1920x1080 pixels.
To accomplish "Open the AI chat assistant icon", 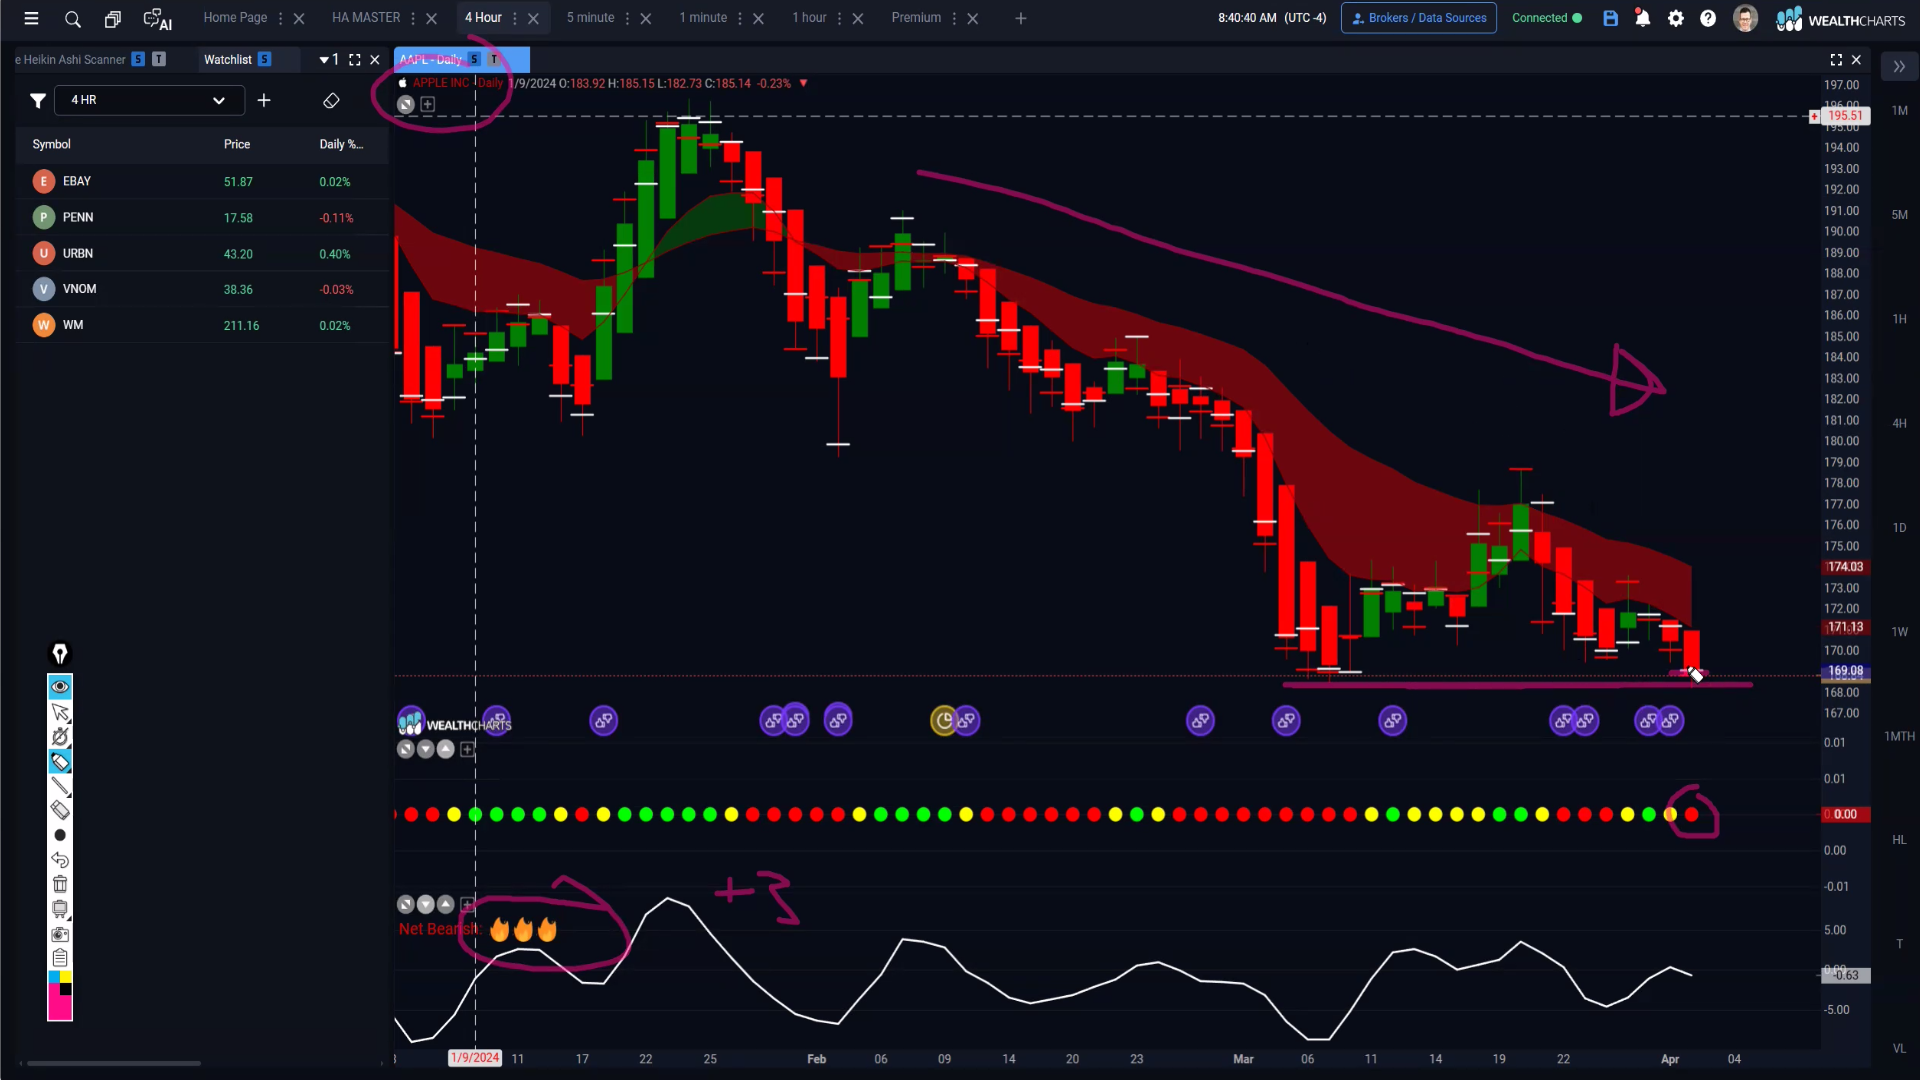I will click(158, 19).
